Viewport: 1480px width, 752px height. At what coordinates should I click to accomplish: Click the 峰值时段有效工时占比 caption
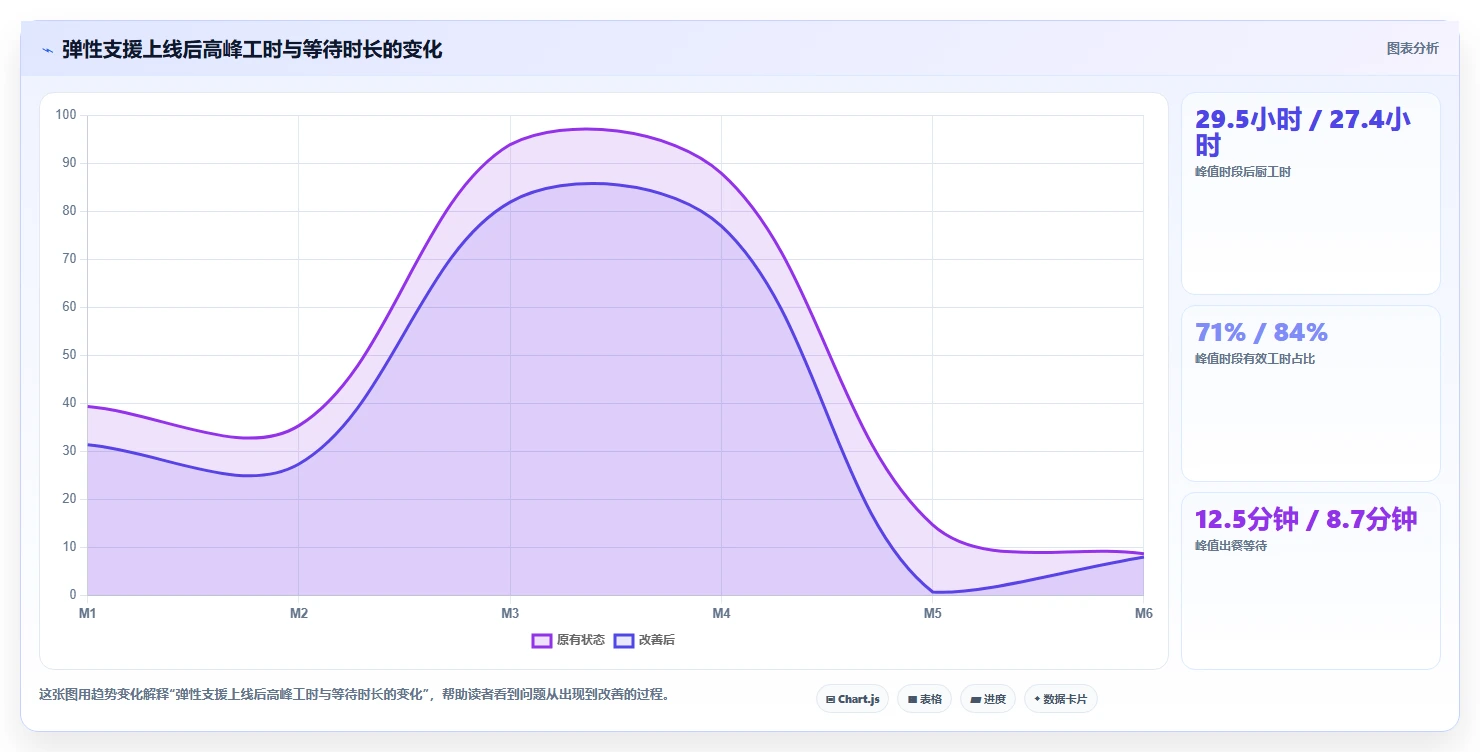1255,359
